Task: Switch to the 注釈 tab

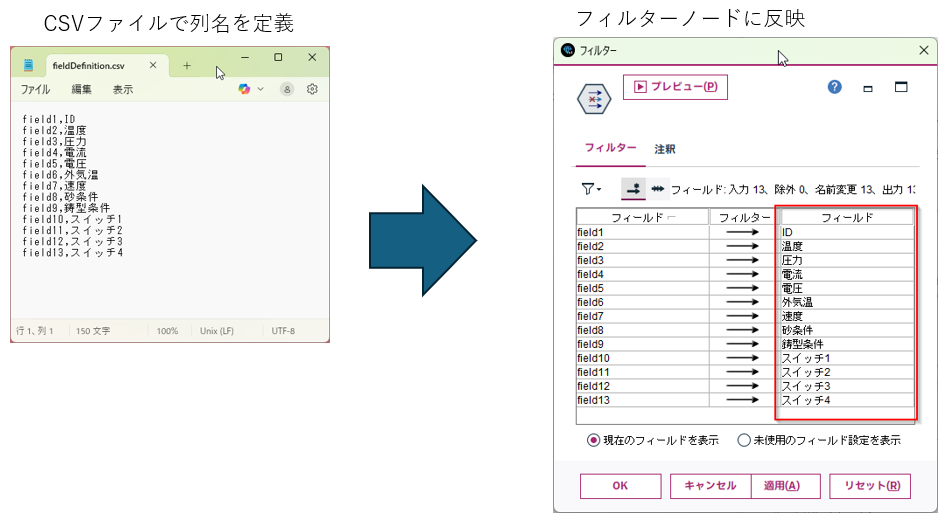Action: coord(665,149)
